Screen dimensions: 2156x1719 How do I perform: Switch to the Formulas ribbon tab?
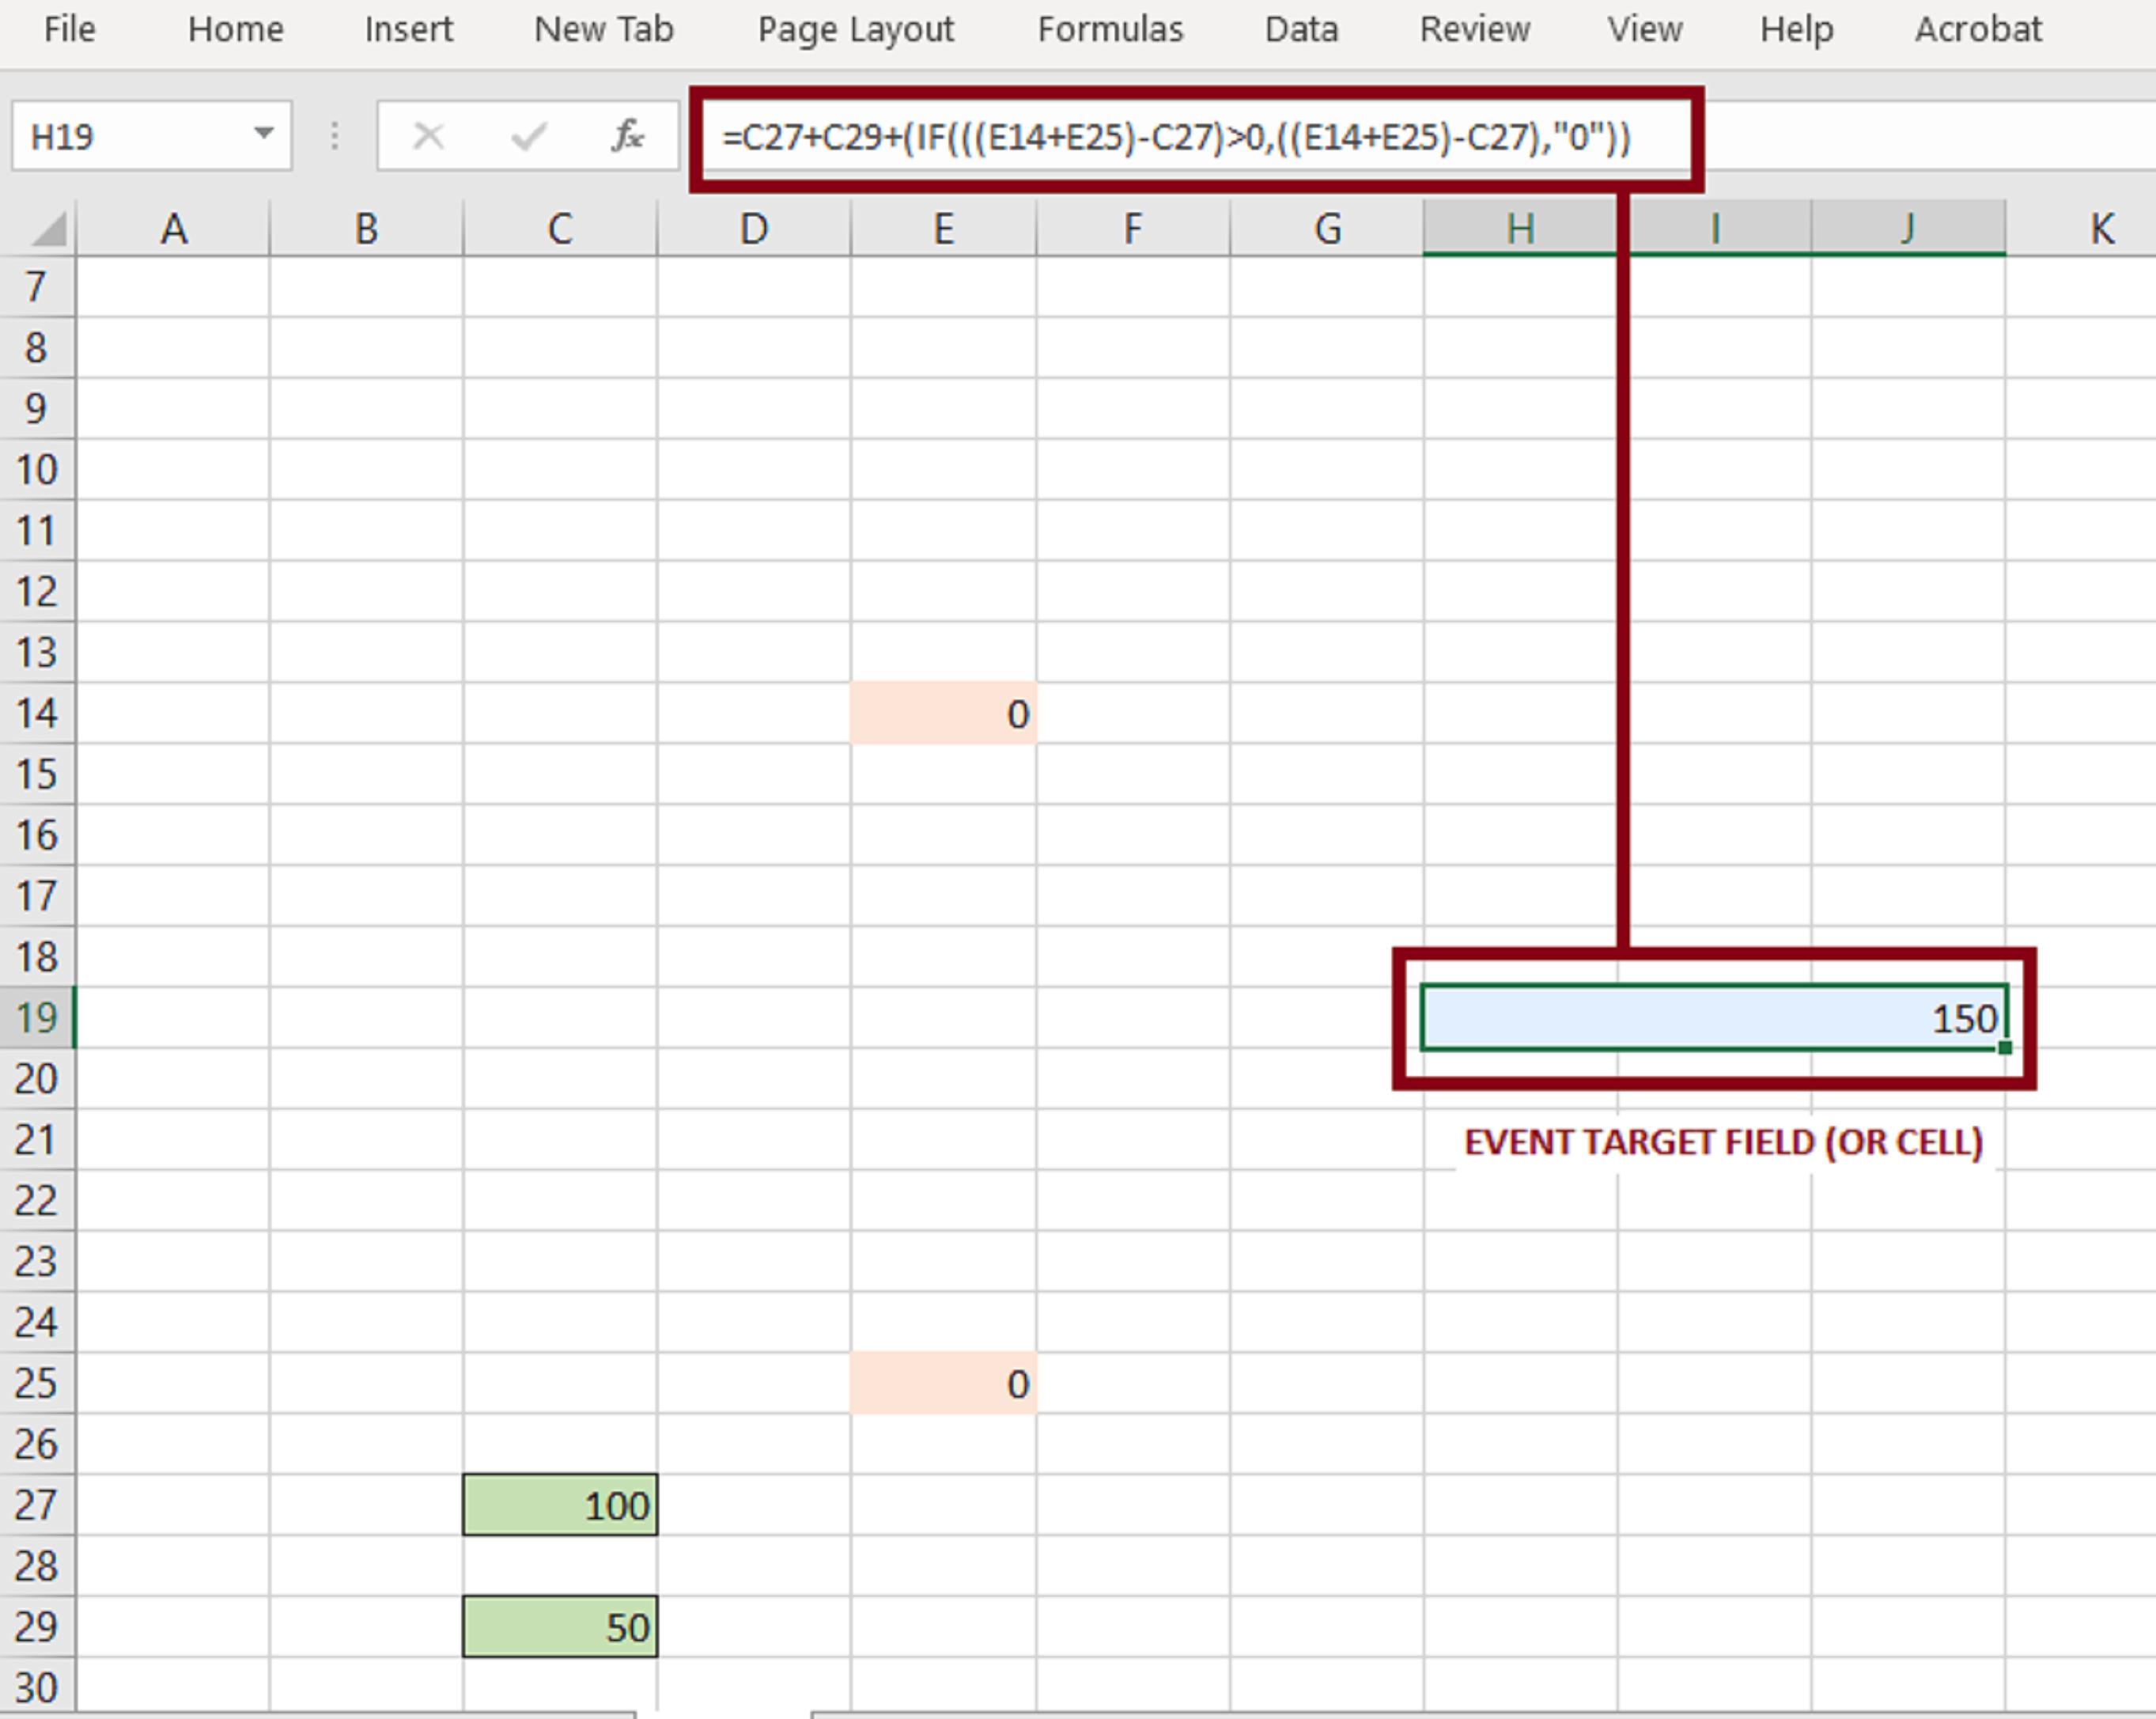pos(1110,30)
